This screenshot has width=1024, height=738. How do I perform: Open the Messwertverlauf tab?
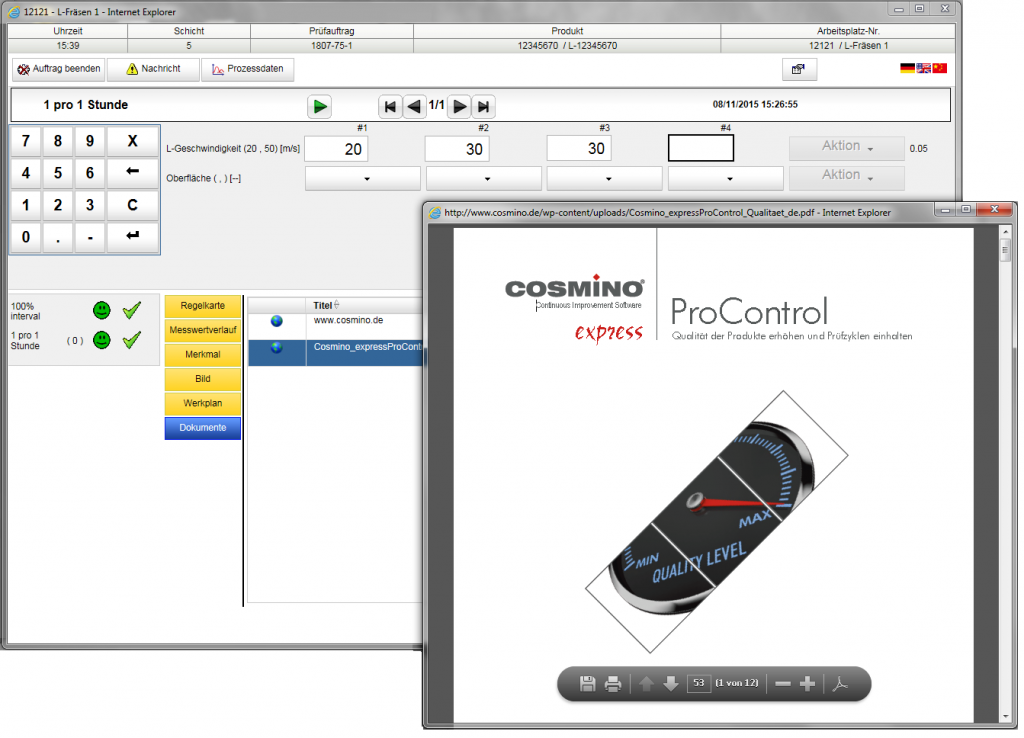click(x=202, y=330)
